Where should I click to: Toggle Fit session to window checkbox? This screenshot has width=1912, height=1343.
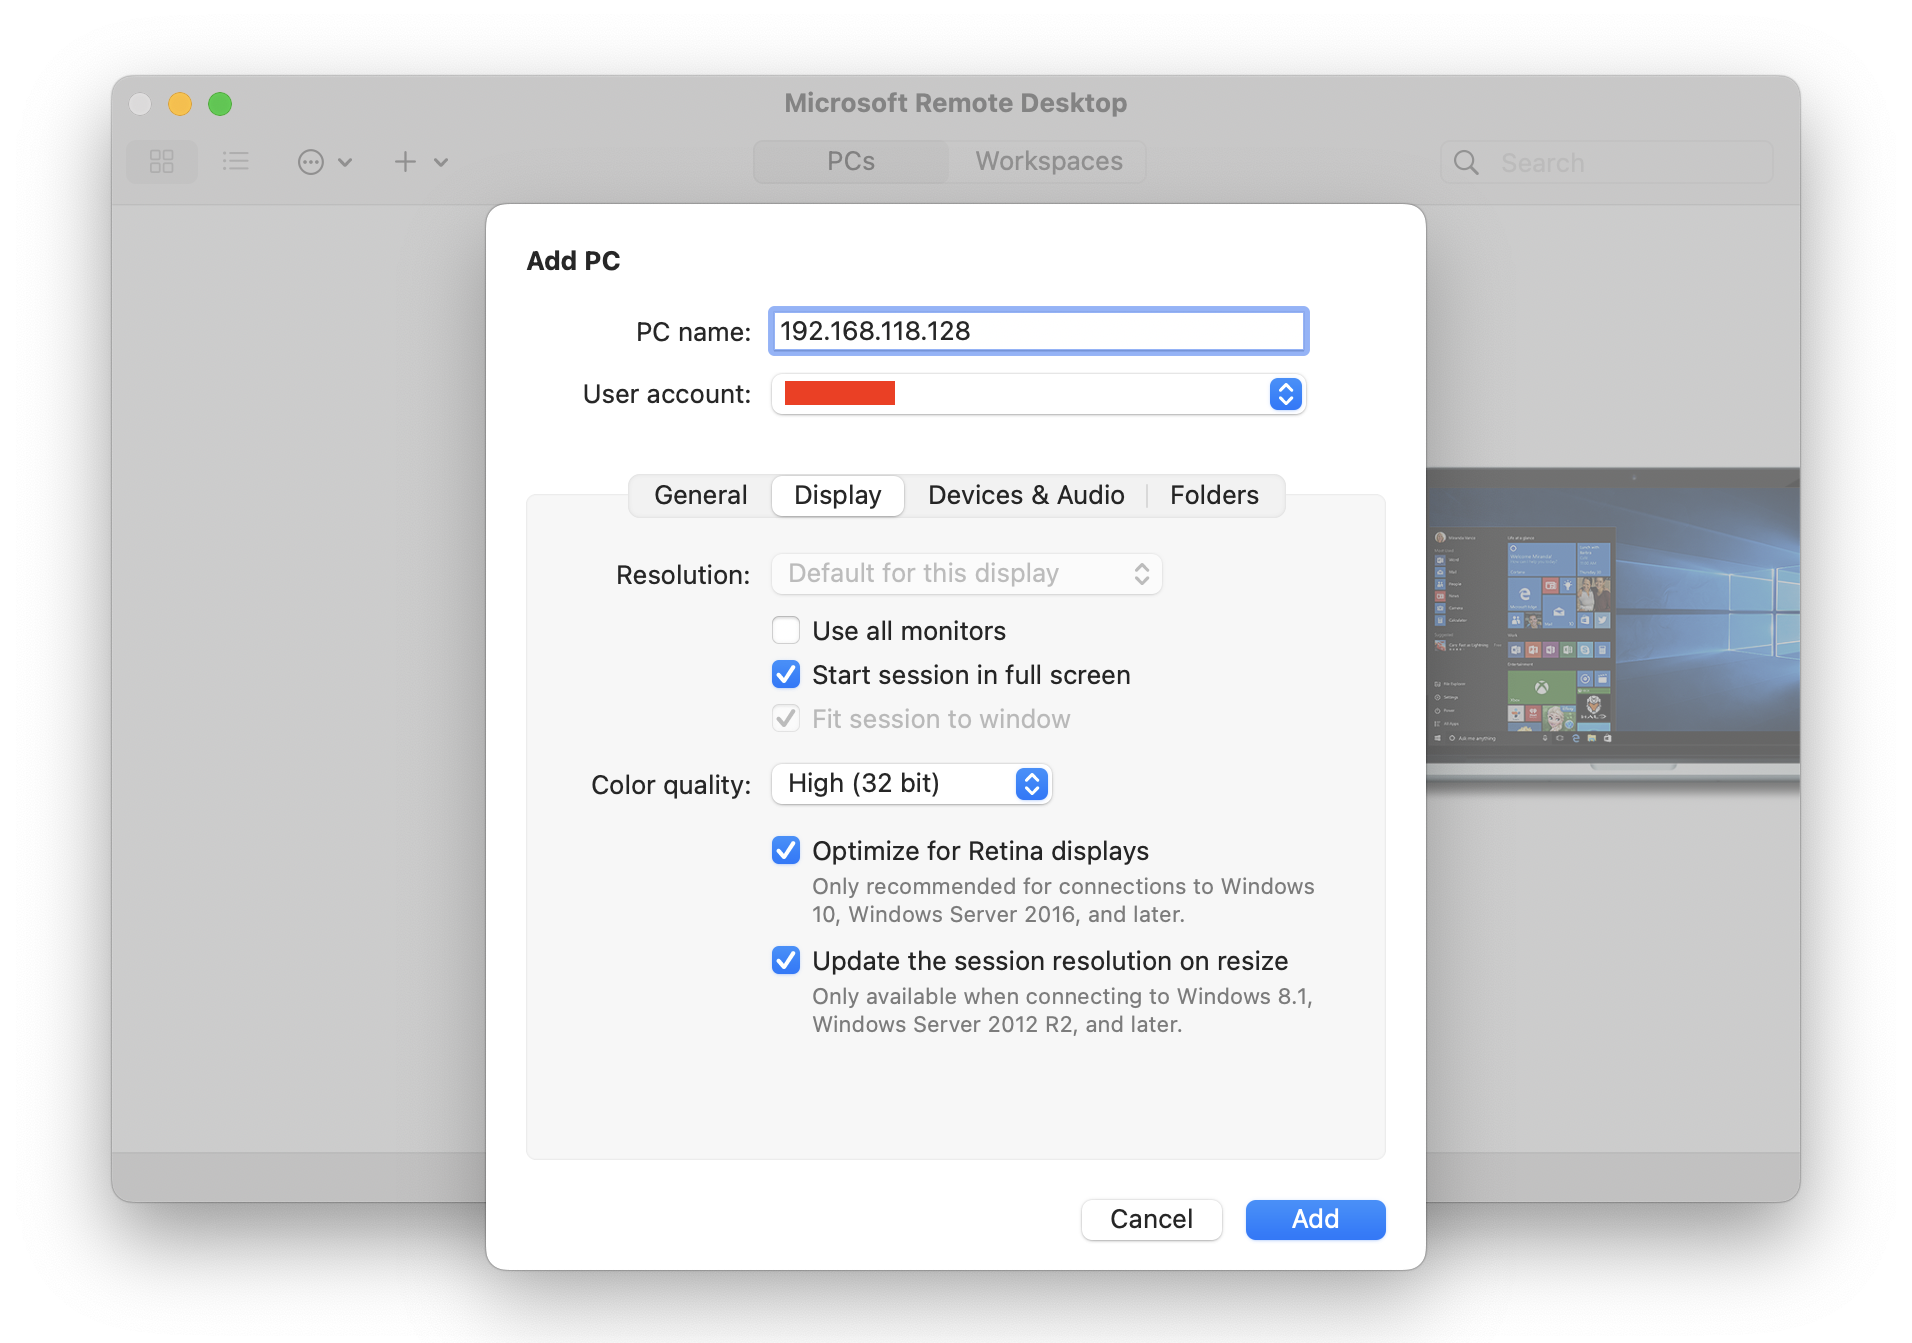(786, 718)
